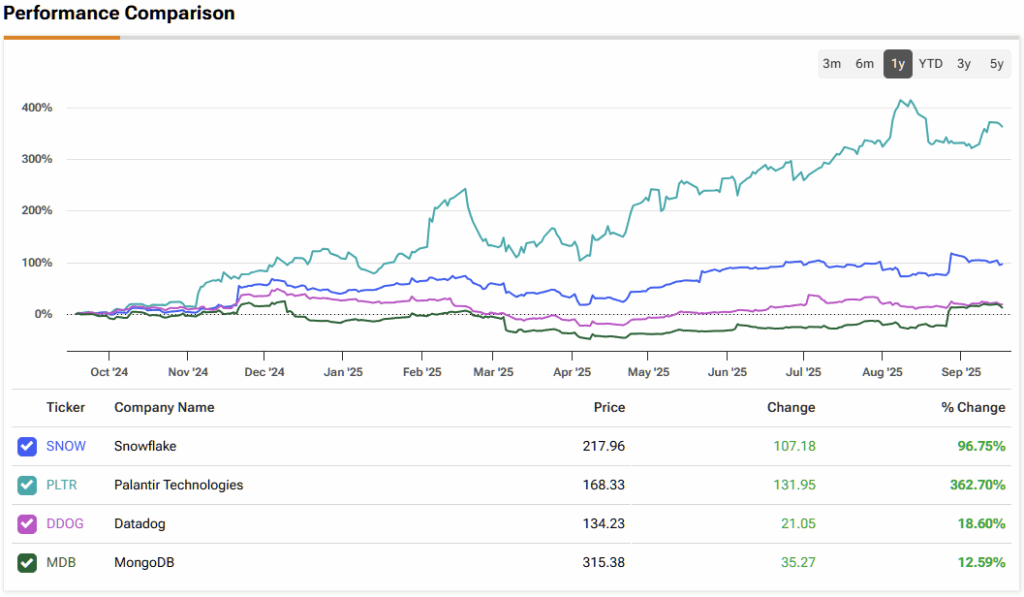
Task: Uncheck the SNOW ticker checkbox
Action: point(27,446)
